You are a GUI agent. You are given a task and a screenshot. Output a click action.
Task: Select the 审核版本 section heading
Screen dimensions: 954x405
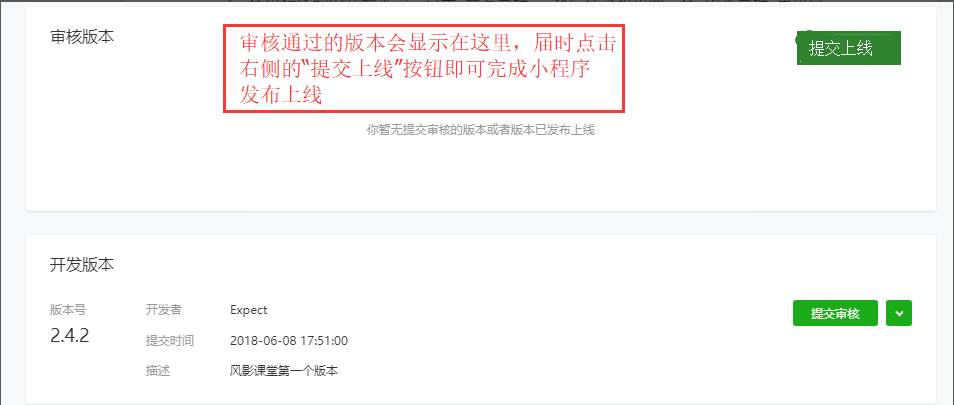tap(82, 36)
